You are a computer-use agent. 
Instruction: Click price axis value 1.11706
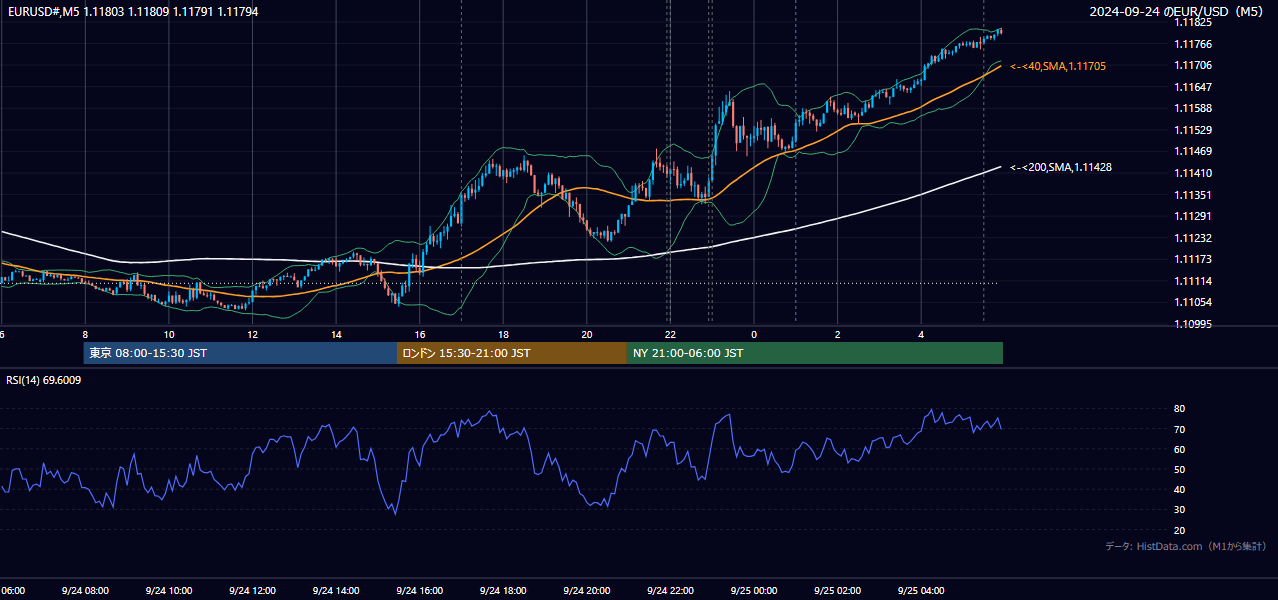(x=1195, y=65)
